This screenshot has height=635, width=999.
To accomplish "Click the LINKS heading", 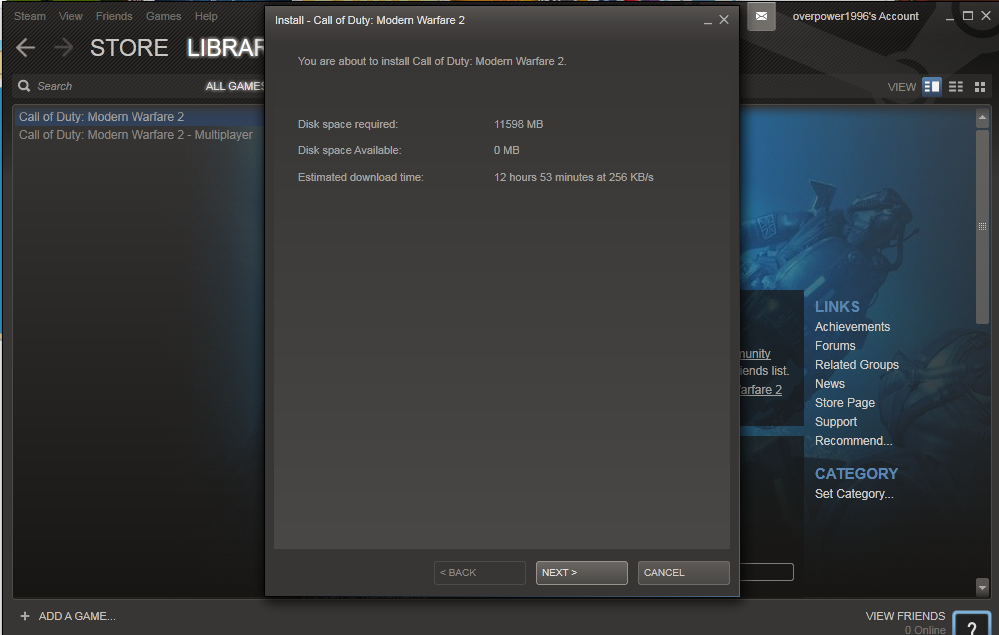I will 837,307.
